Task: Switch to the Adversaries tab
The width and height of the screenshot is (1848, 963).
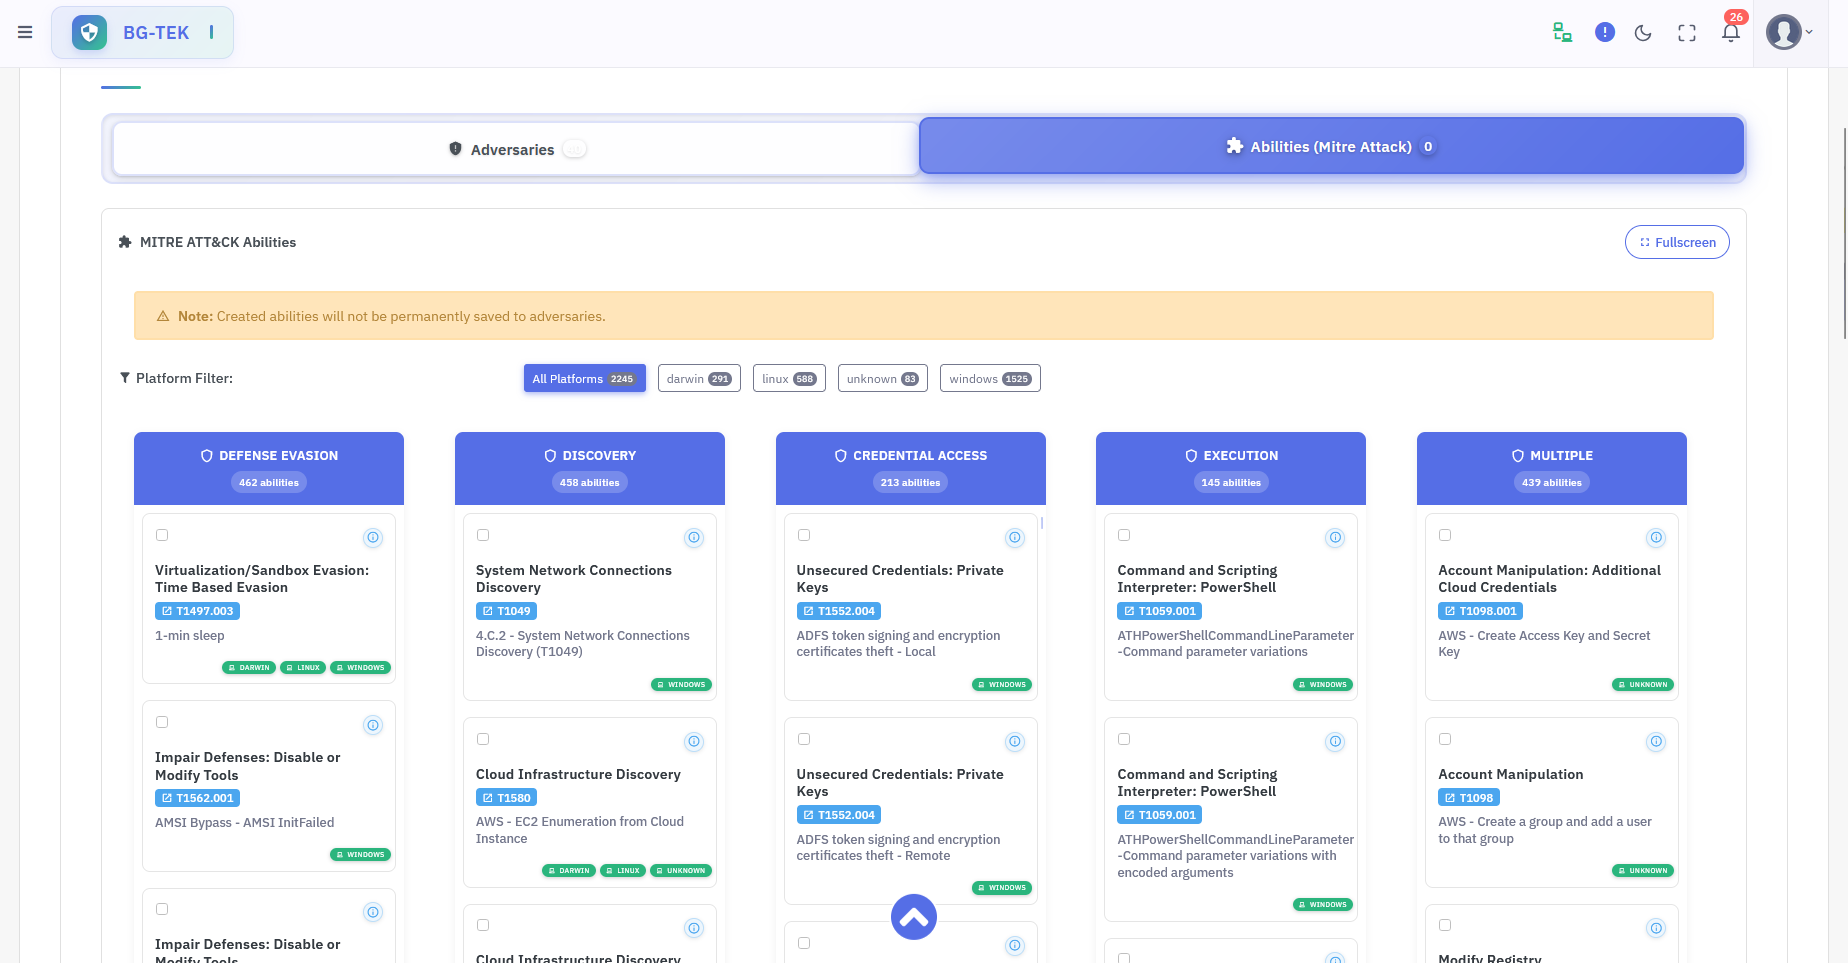Action: 515,149
